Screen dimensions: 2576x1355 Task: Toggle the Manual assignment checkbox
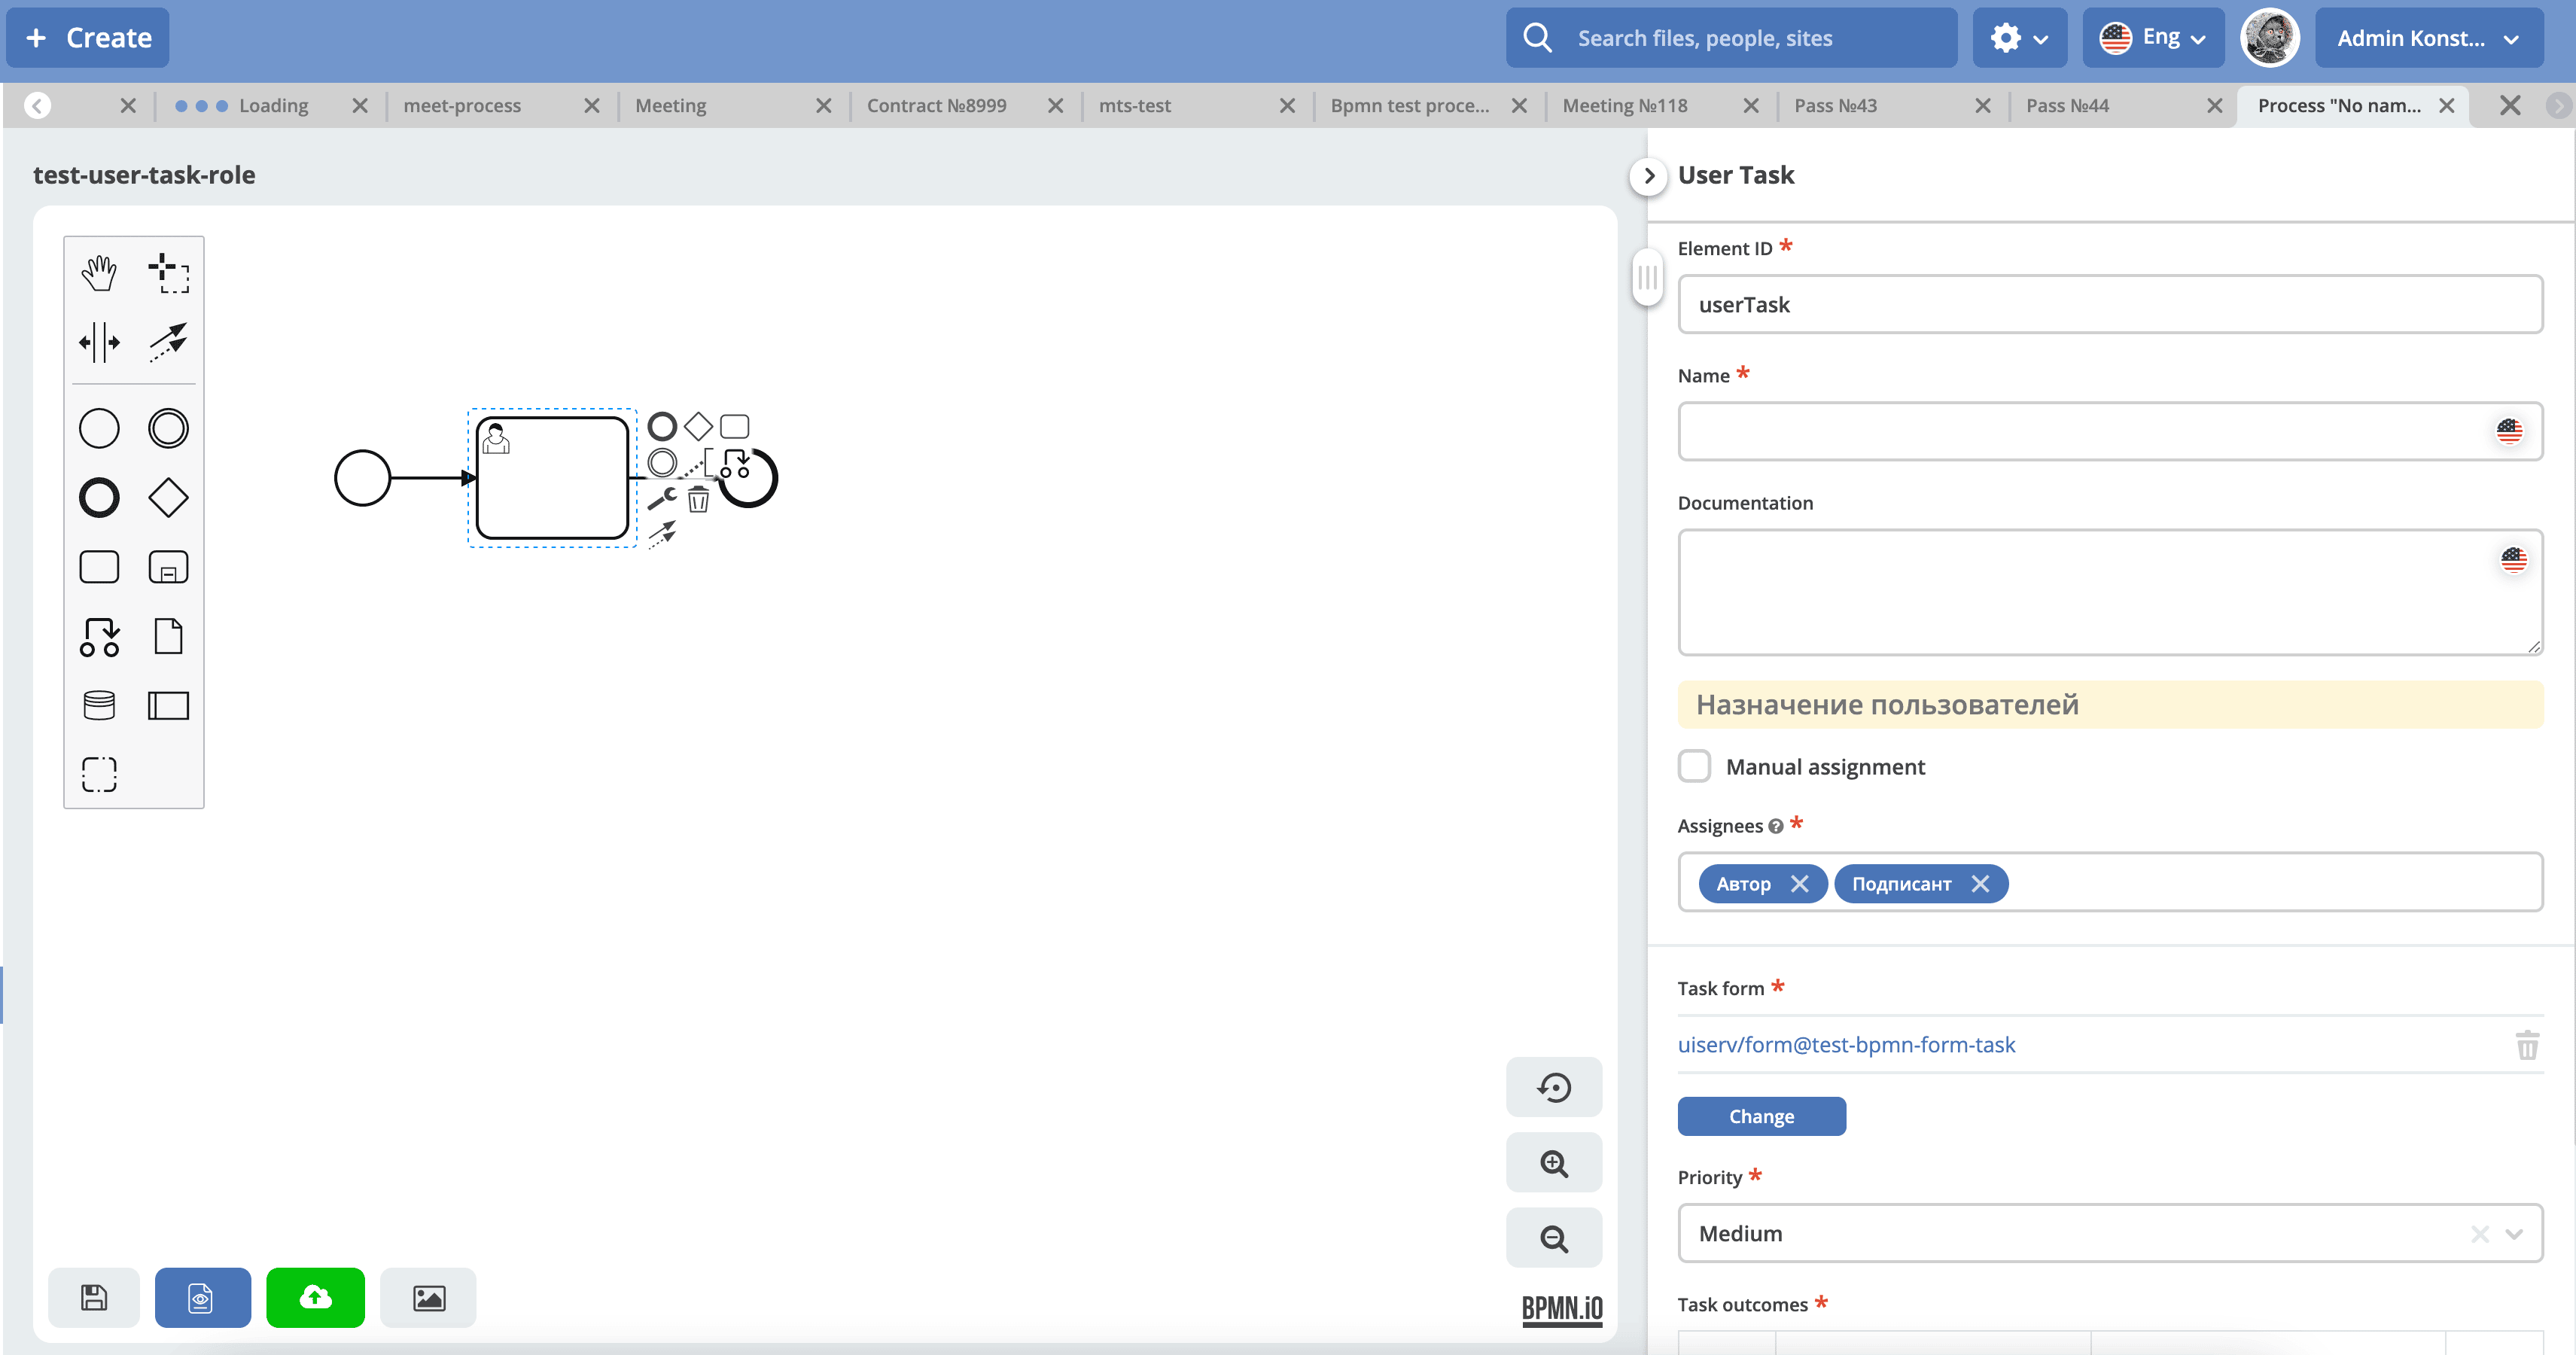tap(1694, 766)
